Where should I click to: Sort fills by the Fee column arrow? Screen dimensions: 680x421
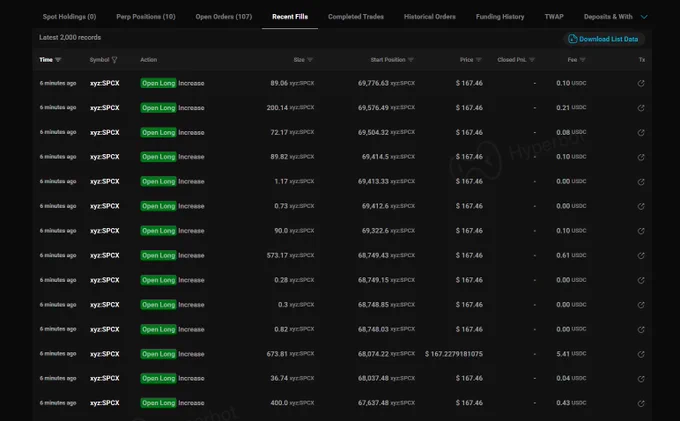582,60
